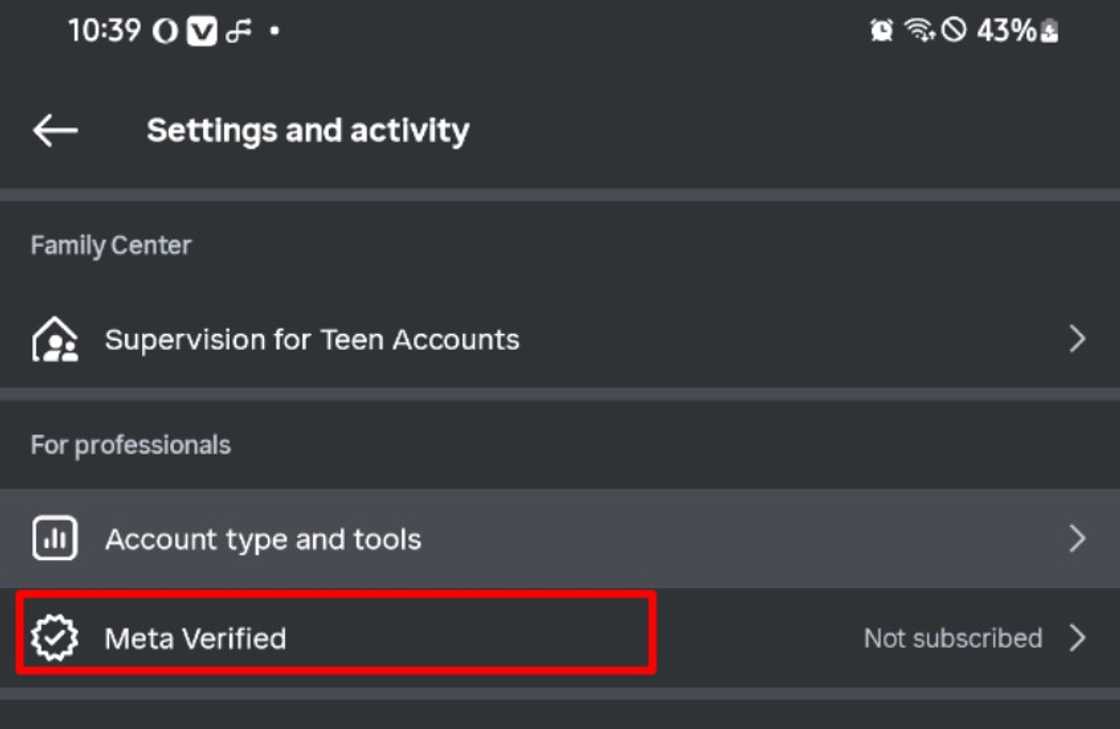
Task: Tap the Opera notification icon in status bar
Action: click(x=165, y=32)
